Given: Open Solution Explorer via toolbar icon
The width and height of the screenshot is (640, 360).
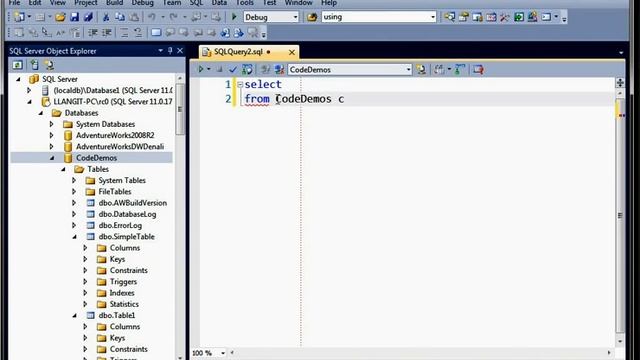Looking at the screenshot, I should (x=449, y=17).
